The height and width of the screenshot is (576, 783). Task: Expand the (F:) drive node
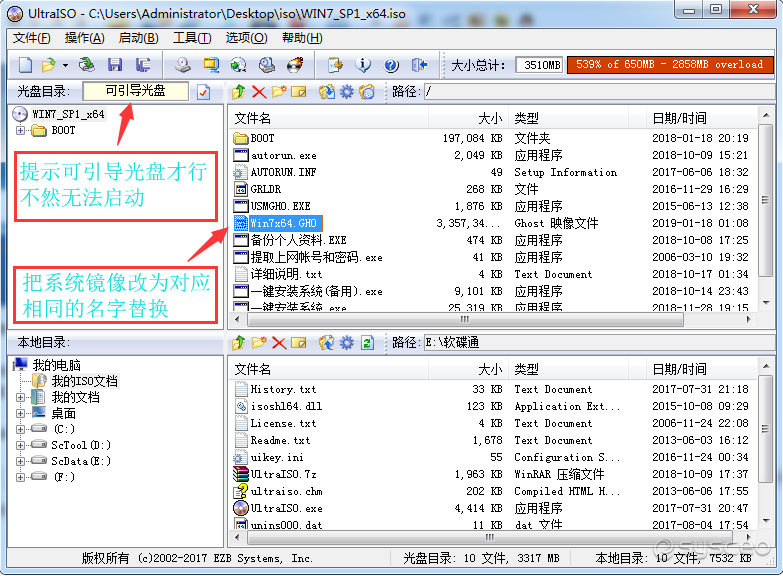point(20,477)
